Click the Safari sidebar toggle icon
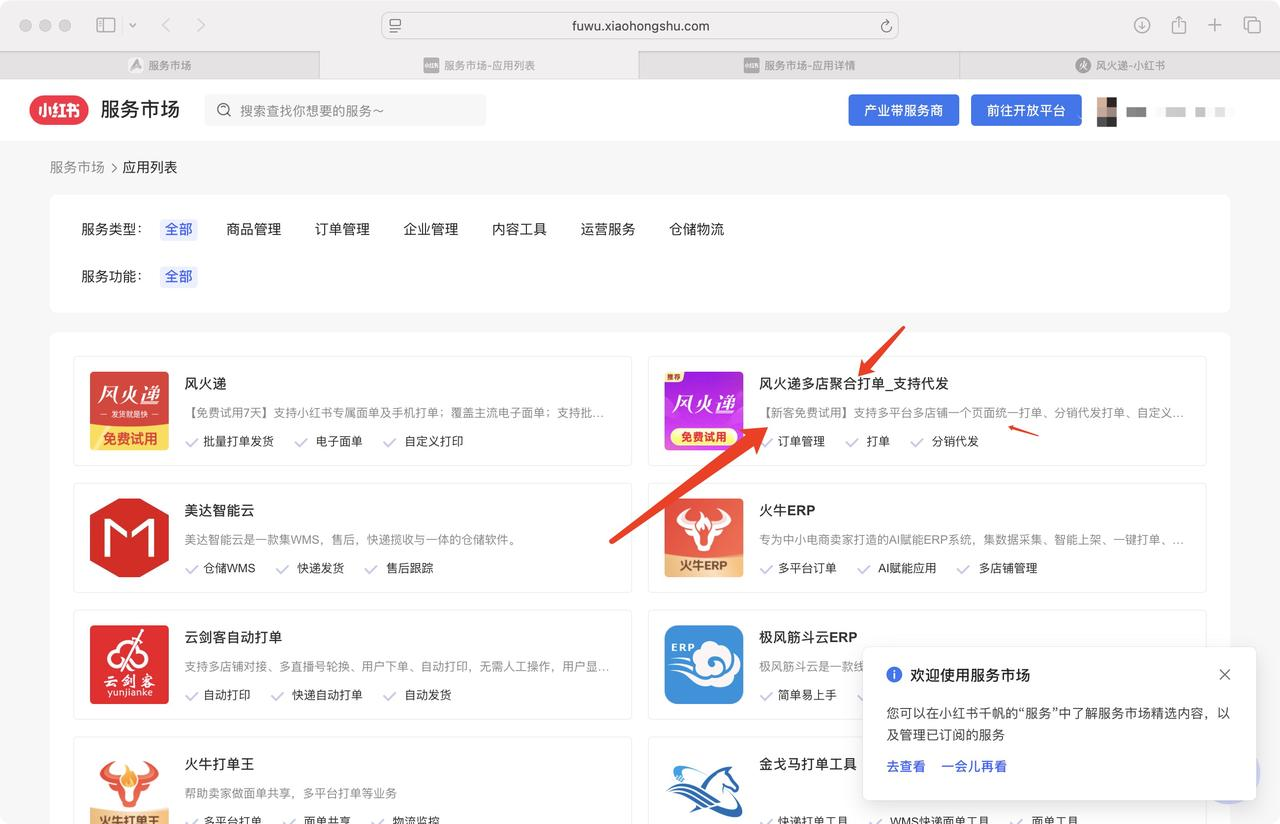The width and height of the screenshot is (1280, 824). tap(105, 25)
